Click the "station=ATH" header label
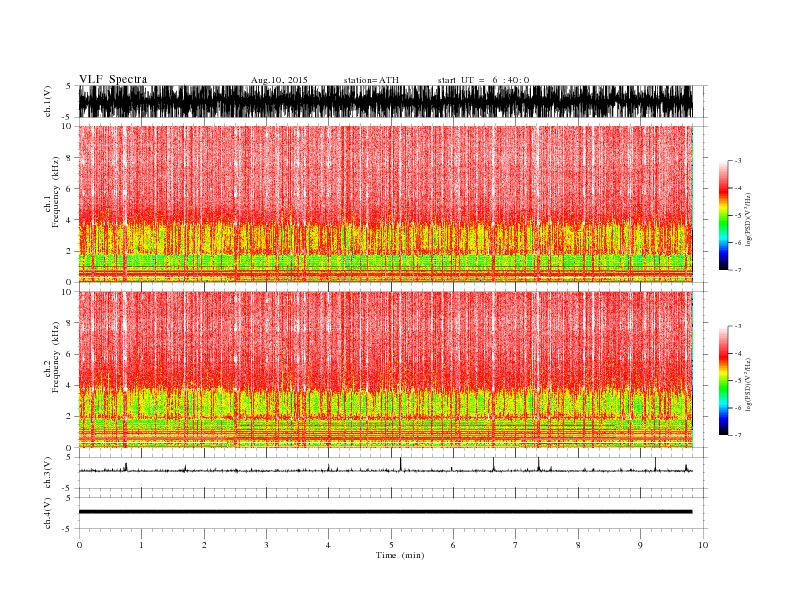Viewport: 792px width, 612px height. click(x=371, y=80)
